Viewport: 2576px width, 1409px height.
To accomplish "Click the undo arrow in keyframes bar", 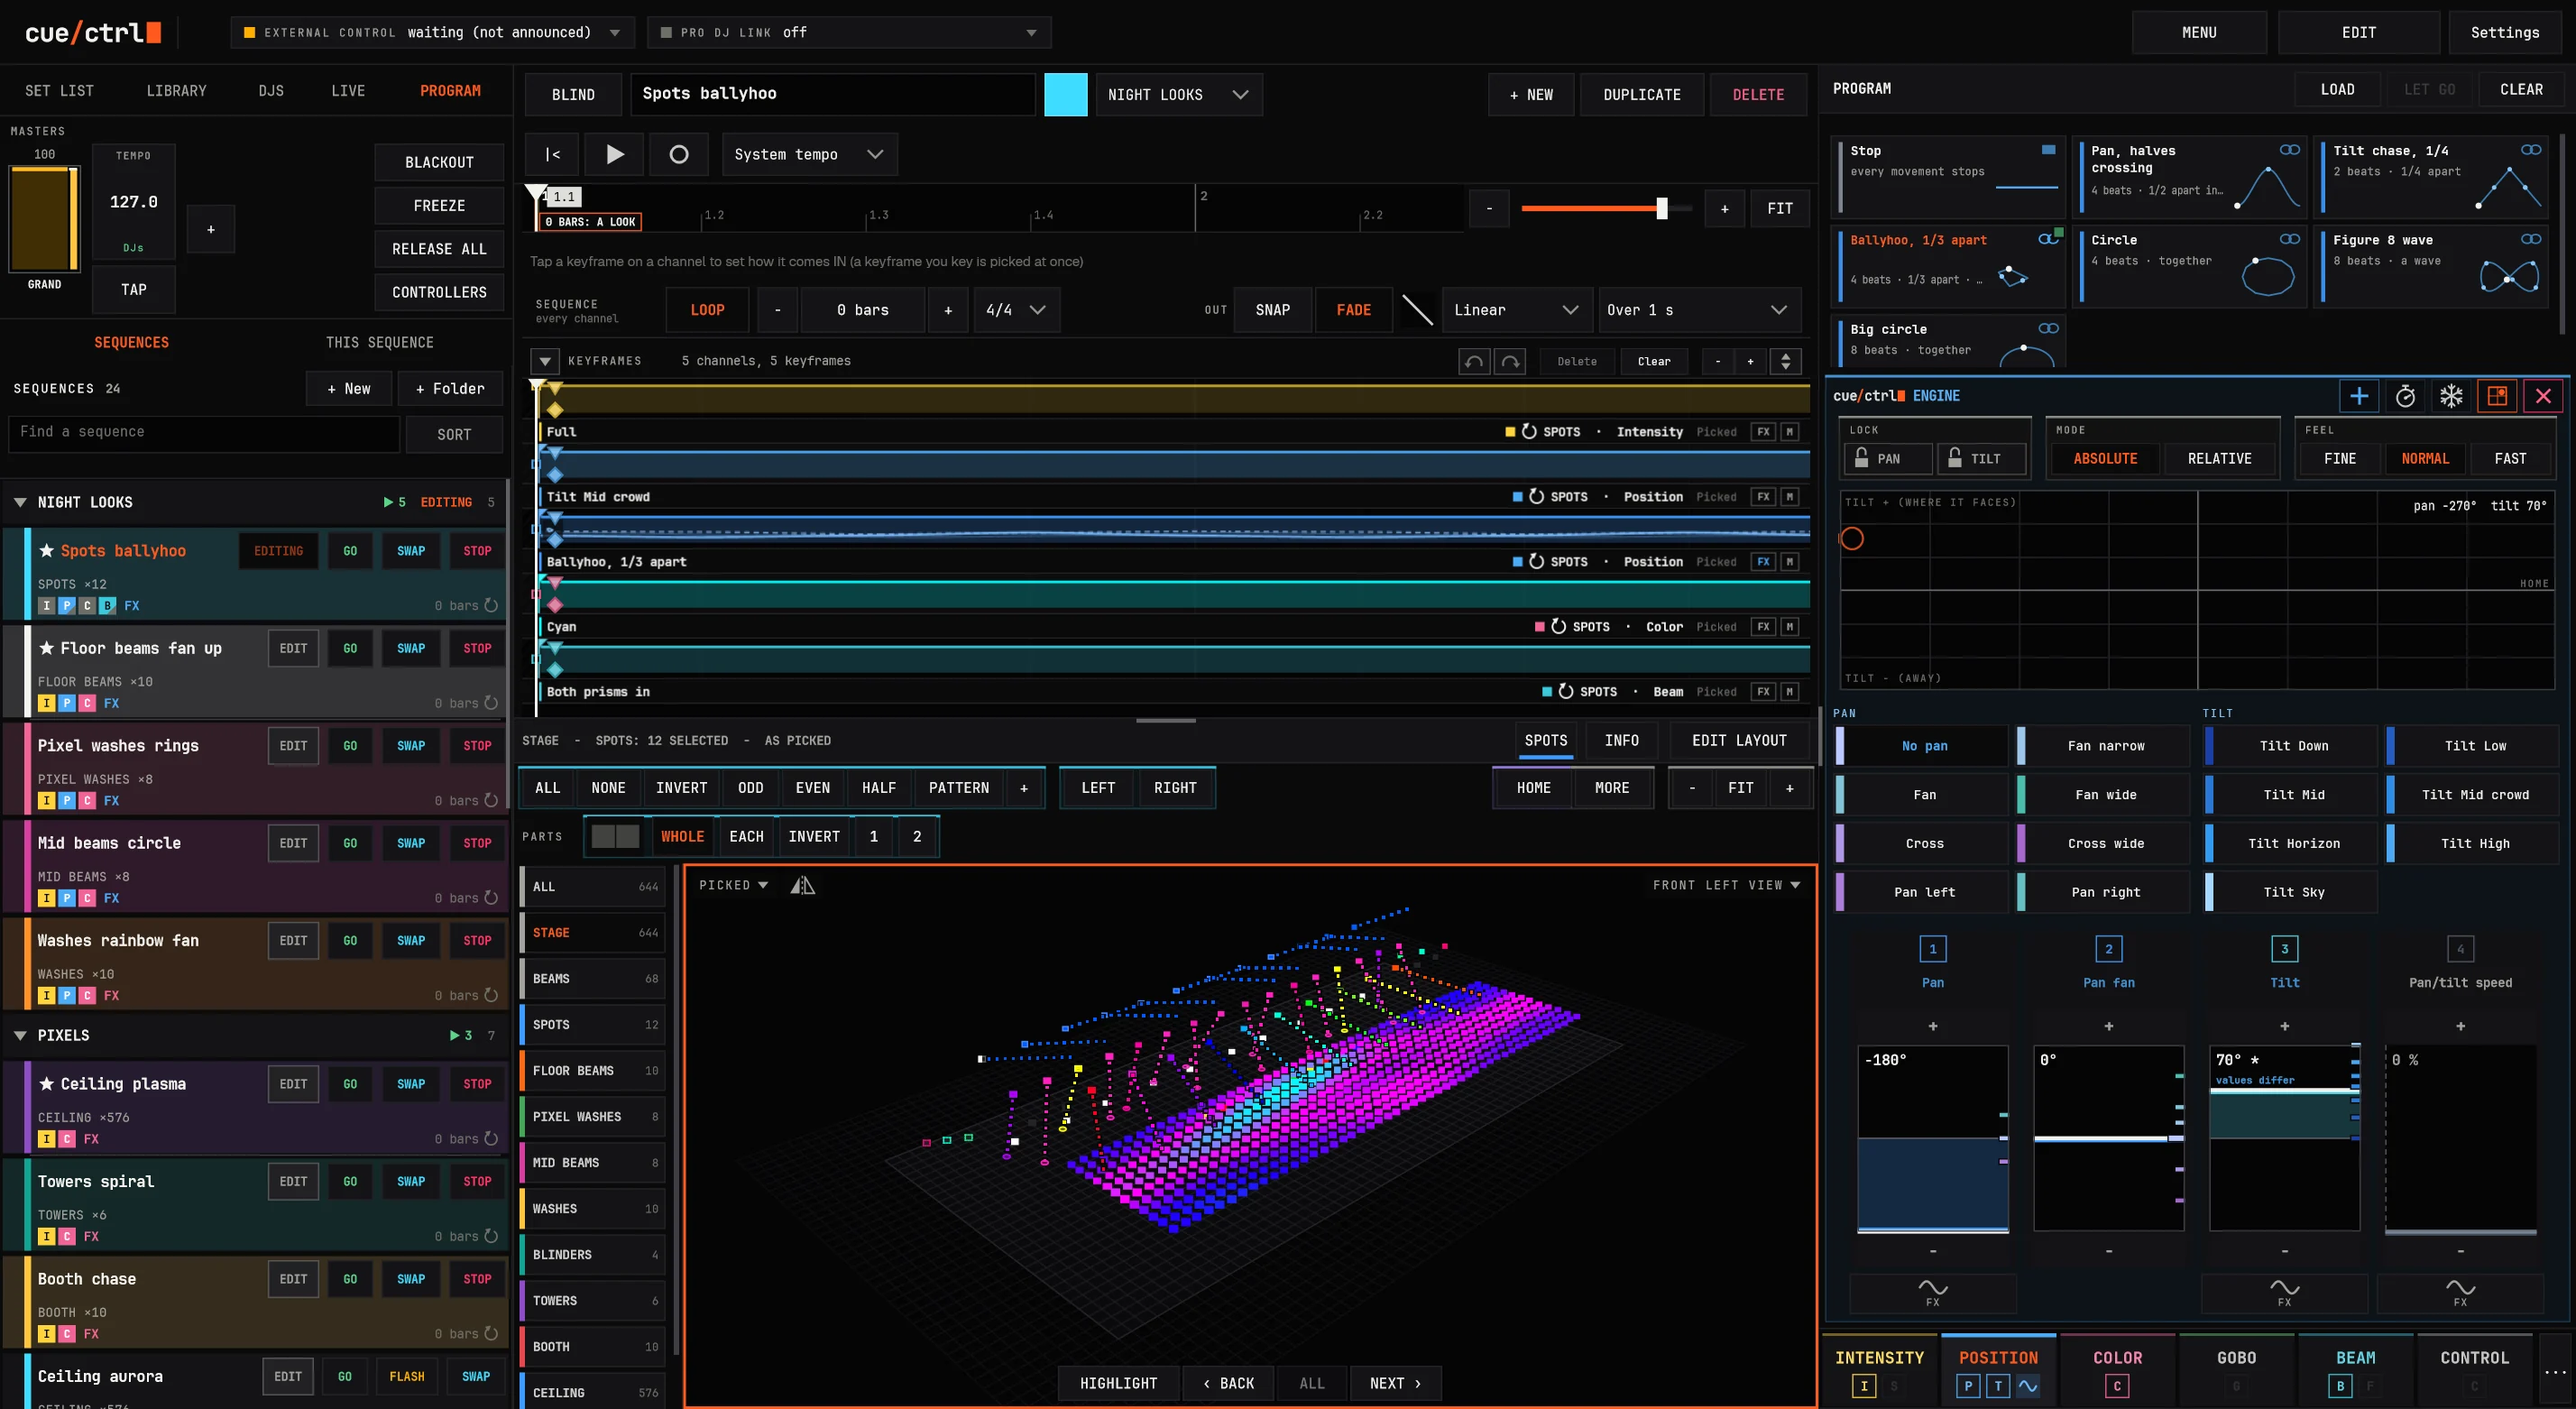I will [x=1474, y=361].
